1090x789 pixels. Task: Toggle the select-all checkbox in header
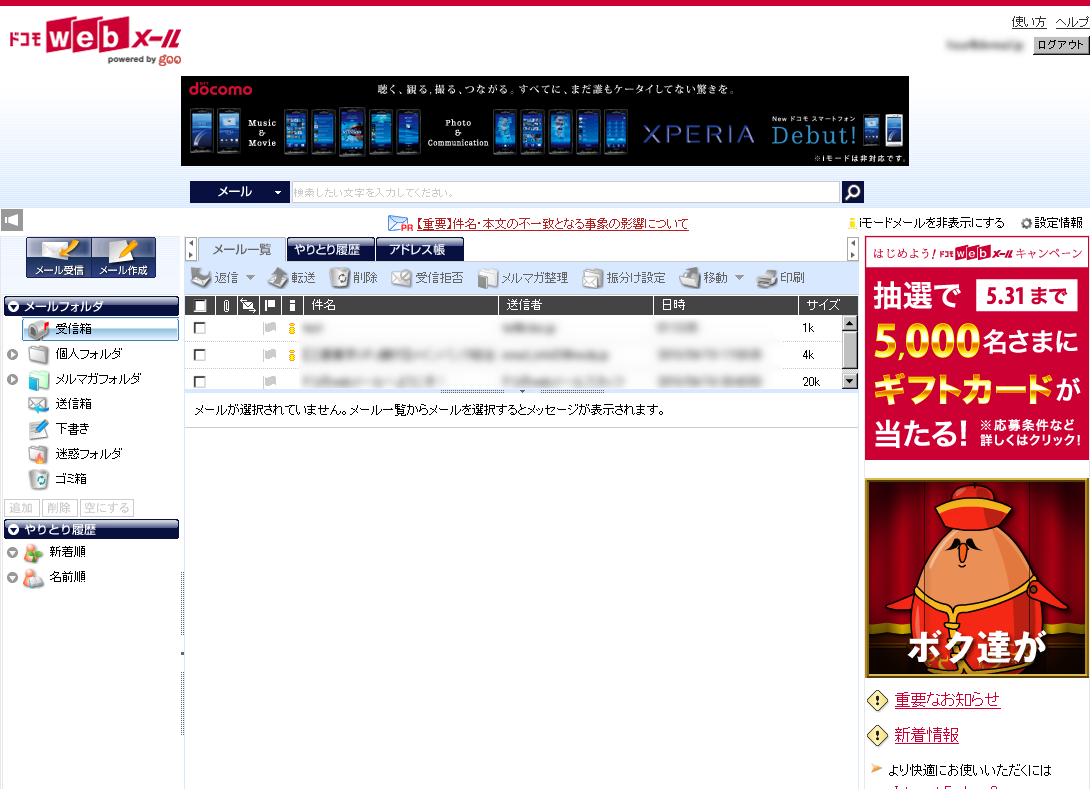(x=200, y=306)
